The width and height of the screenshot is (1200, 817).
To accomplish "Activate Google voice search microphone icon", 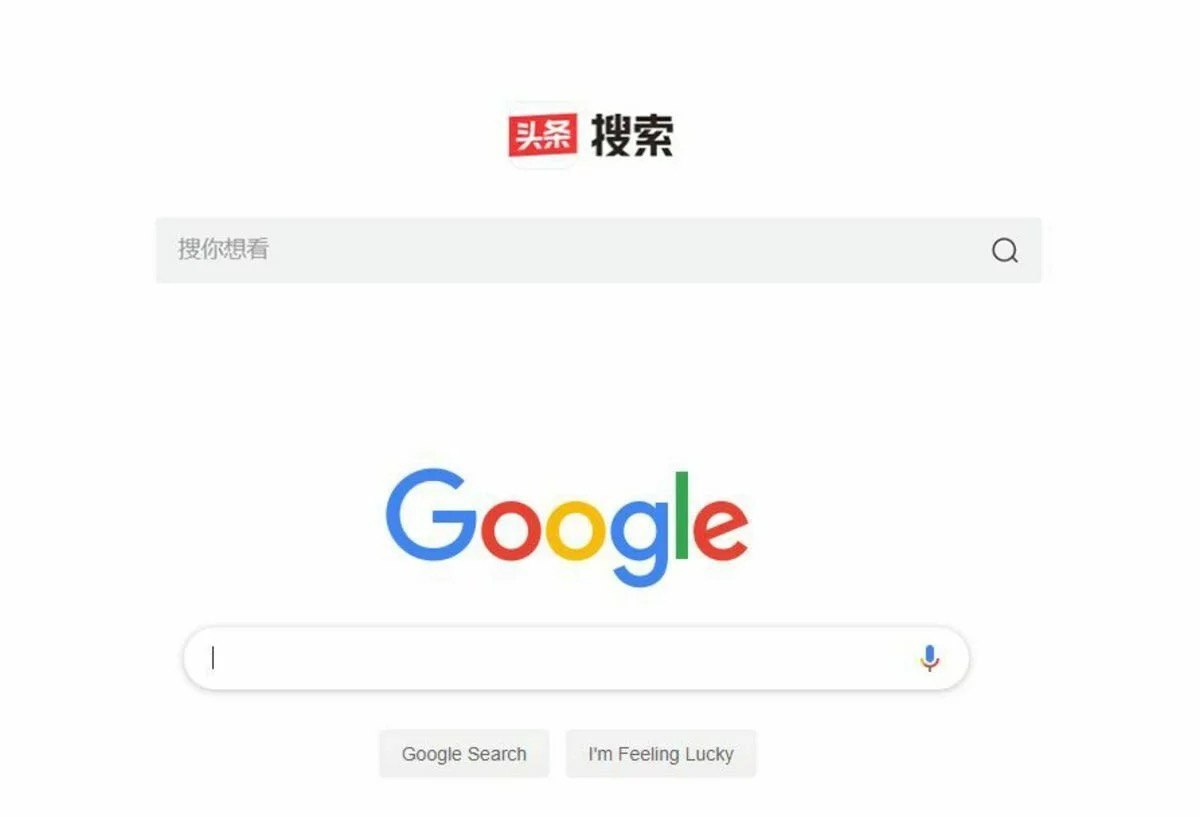I will 930,658.
